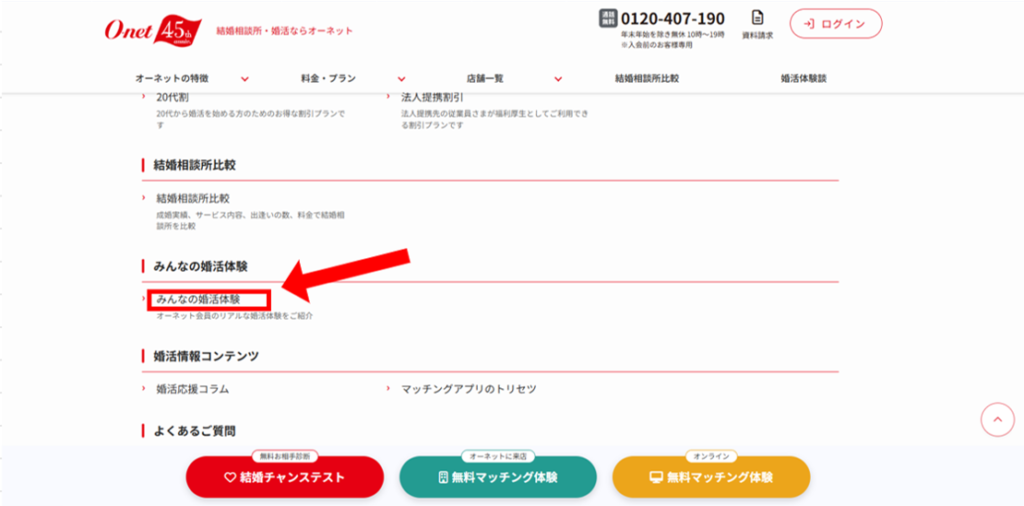Click the オーネット会員のリアルな婚活体験をご紹介 description
1024x506 pixels.
[x=235, y=316]
